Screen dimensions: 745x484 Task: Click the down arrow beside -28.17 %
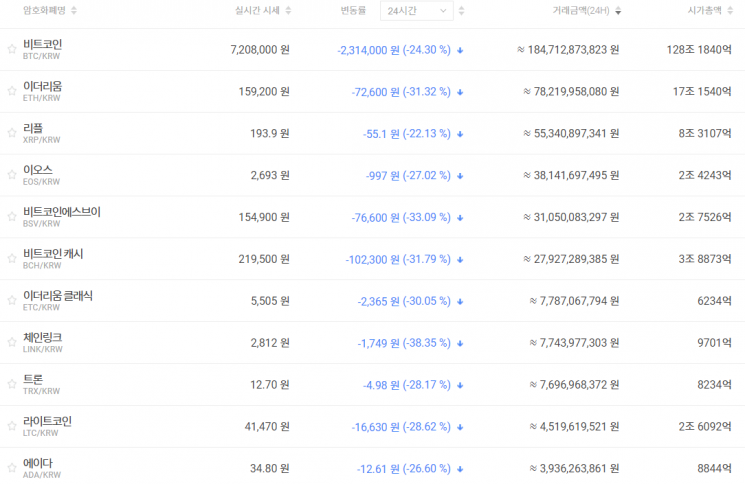tap(460, 385)
